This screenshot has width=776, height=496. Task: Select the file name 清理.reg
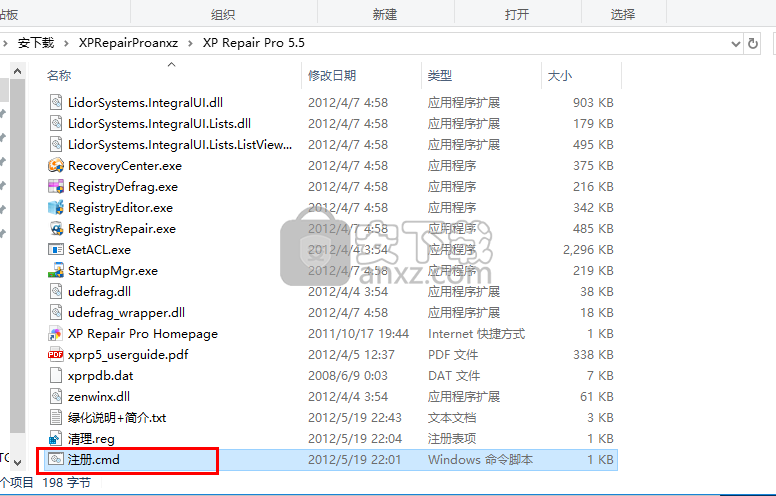pyautogui.click(x=91, y=439)
